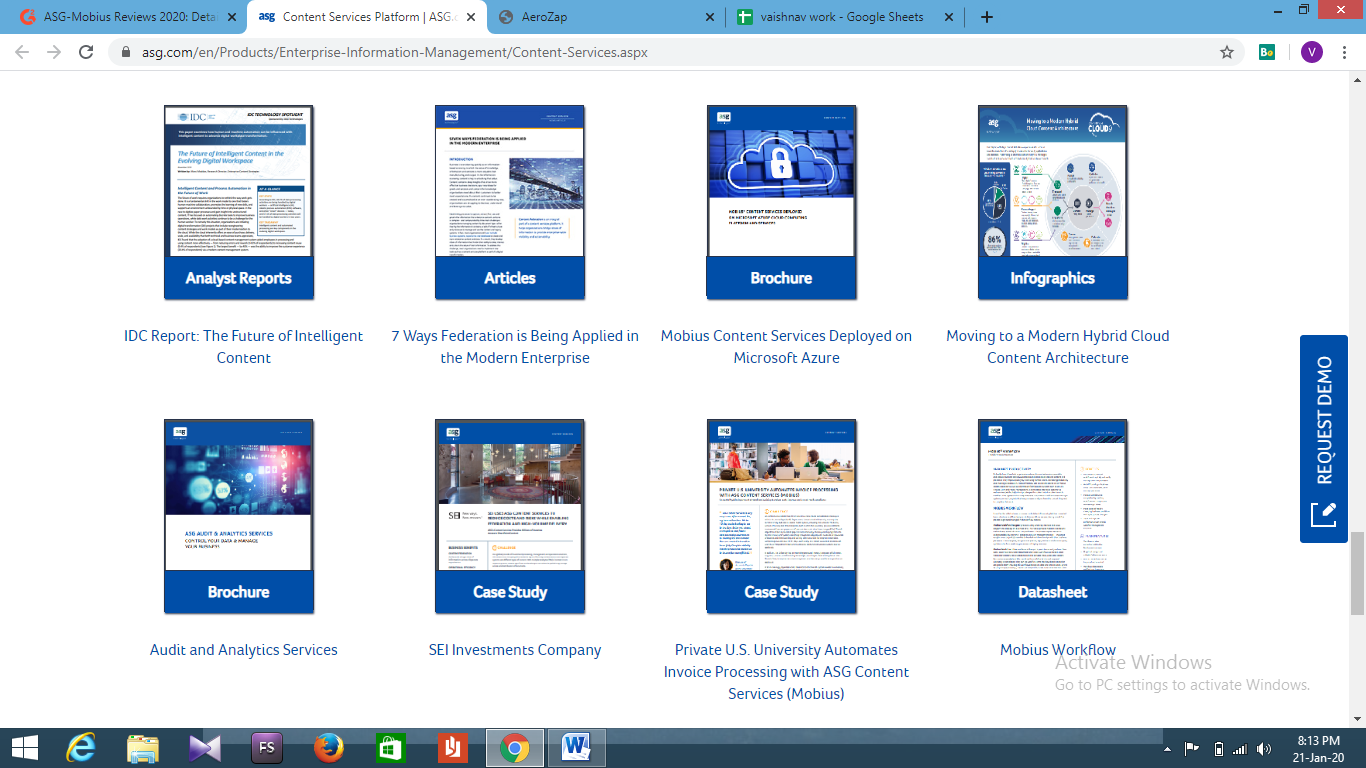Switch to Chrome in the taskbar

(x=515, y=748)
